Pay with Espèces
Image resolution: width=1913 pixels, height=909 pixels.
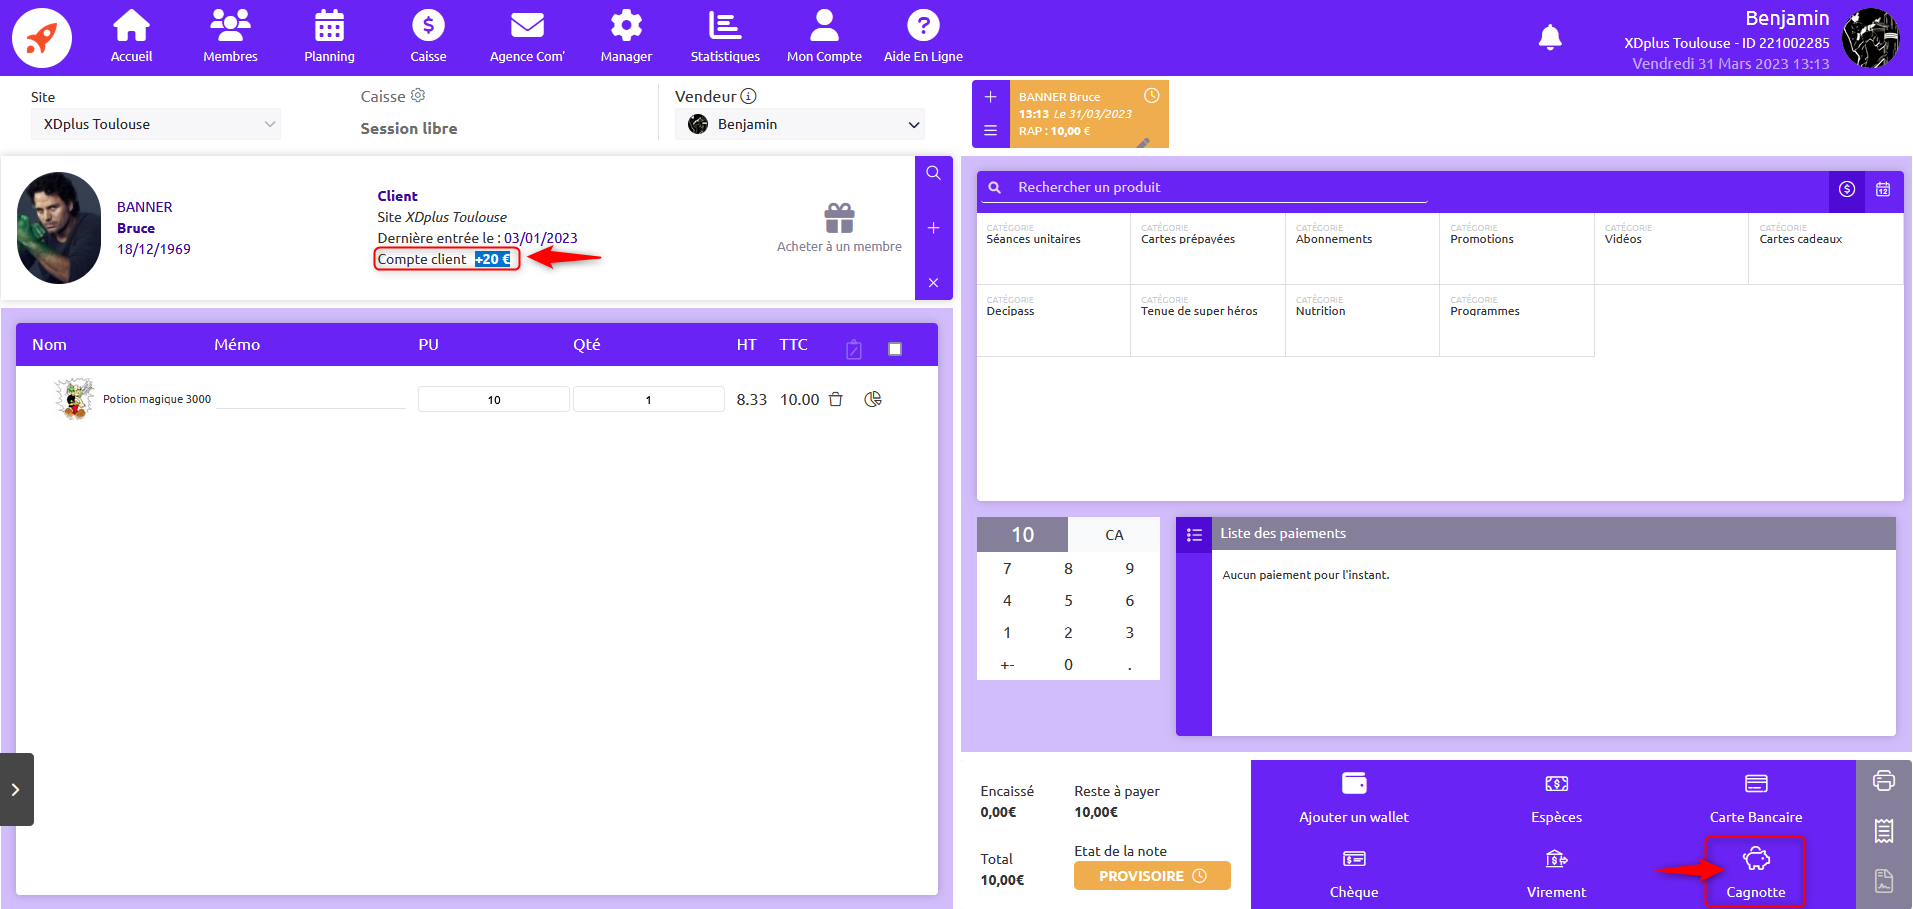(x=1556, y=798)
